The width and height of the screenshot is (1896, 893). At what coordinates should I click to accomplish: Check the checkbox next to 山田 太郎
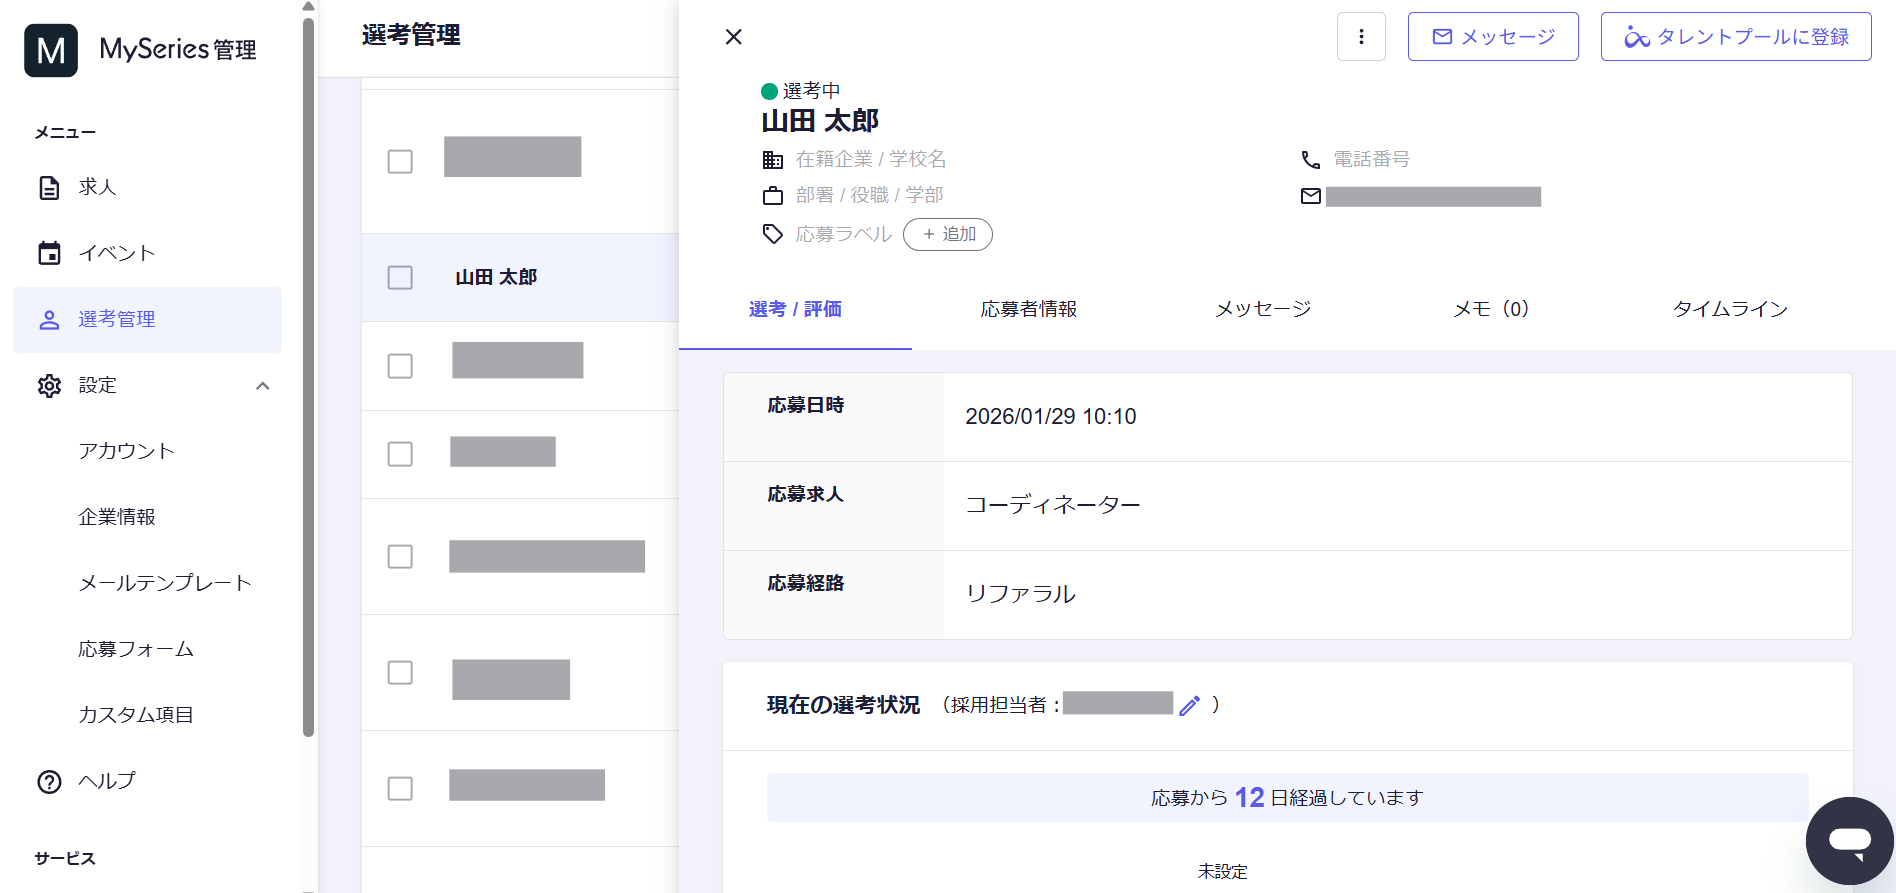pyautogui.click(x=400, y=278)
